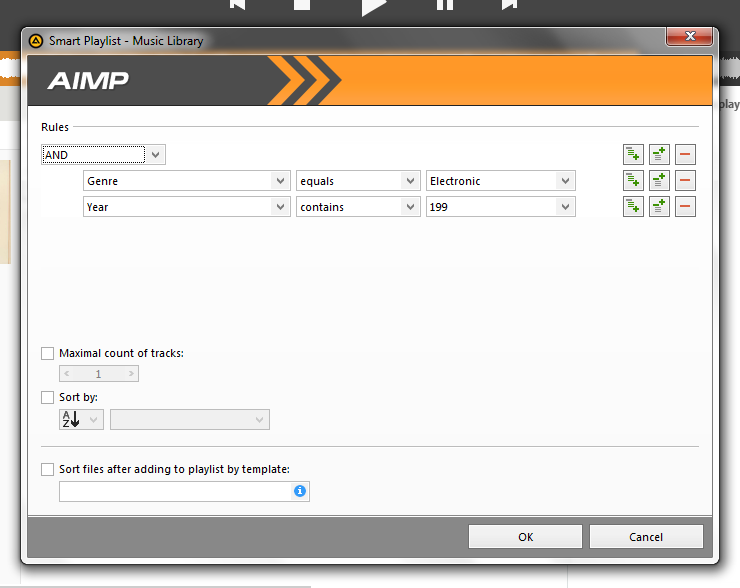Enable the Sort by checkbox
The image size is (740, 588).
pos(47,397)
